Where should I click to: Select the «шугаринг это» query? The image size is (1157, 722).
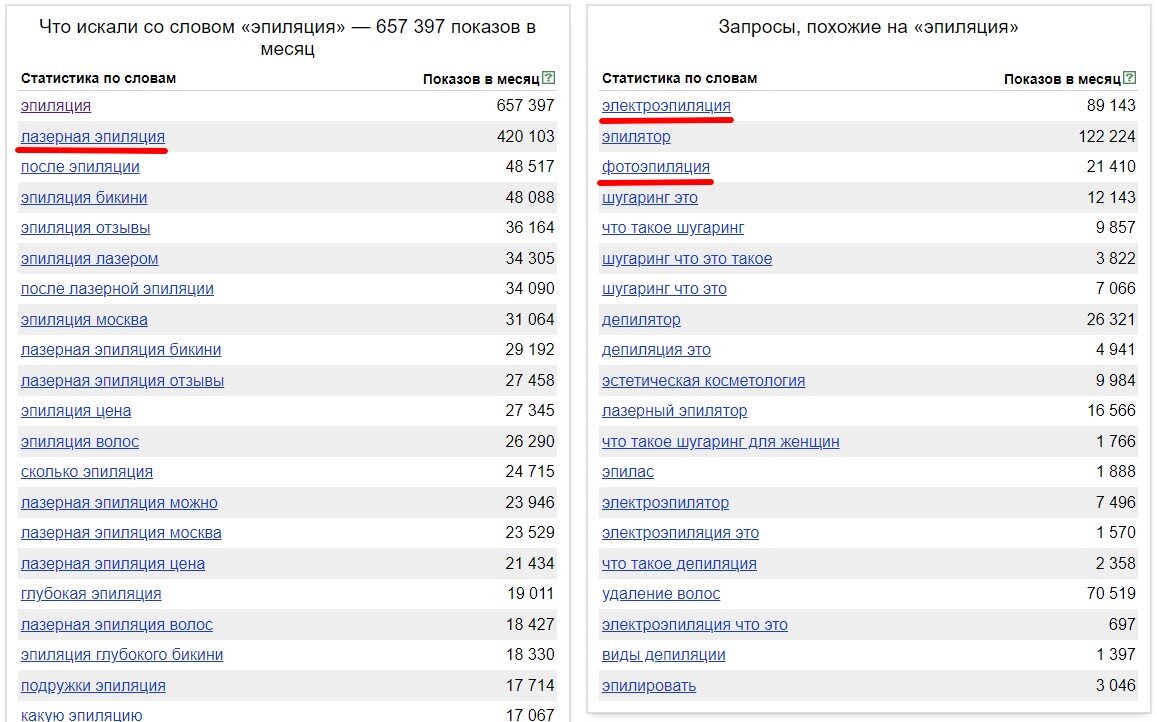tap(650, 197)
